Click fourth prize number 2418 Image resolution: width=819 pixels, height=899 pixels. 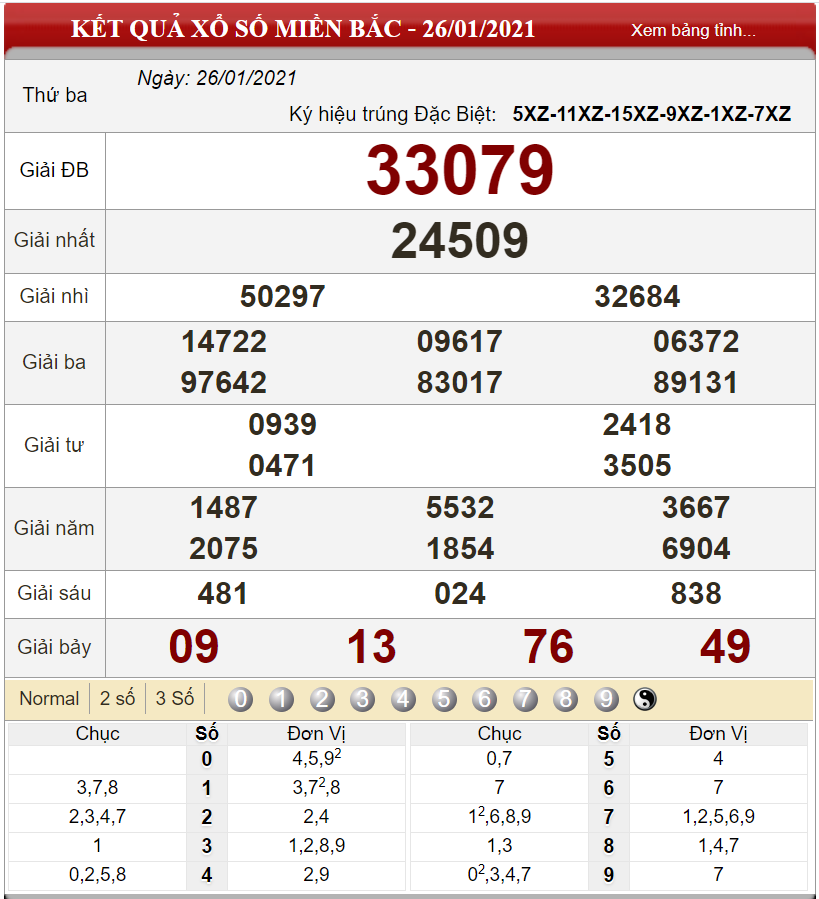(x=637, y=425)
